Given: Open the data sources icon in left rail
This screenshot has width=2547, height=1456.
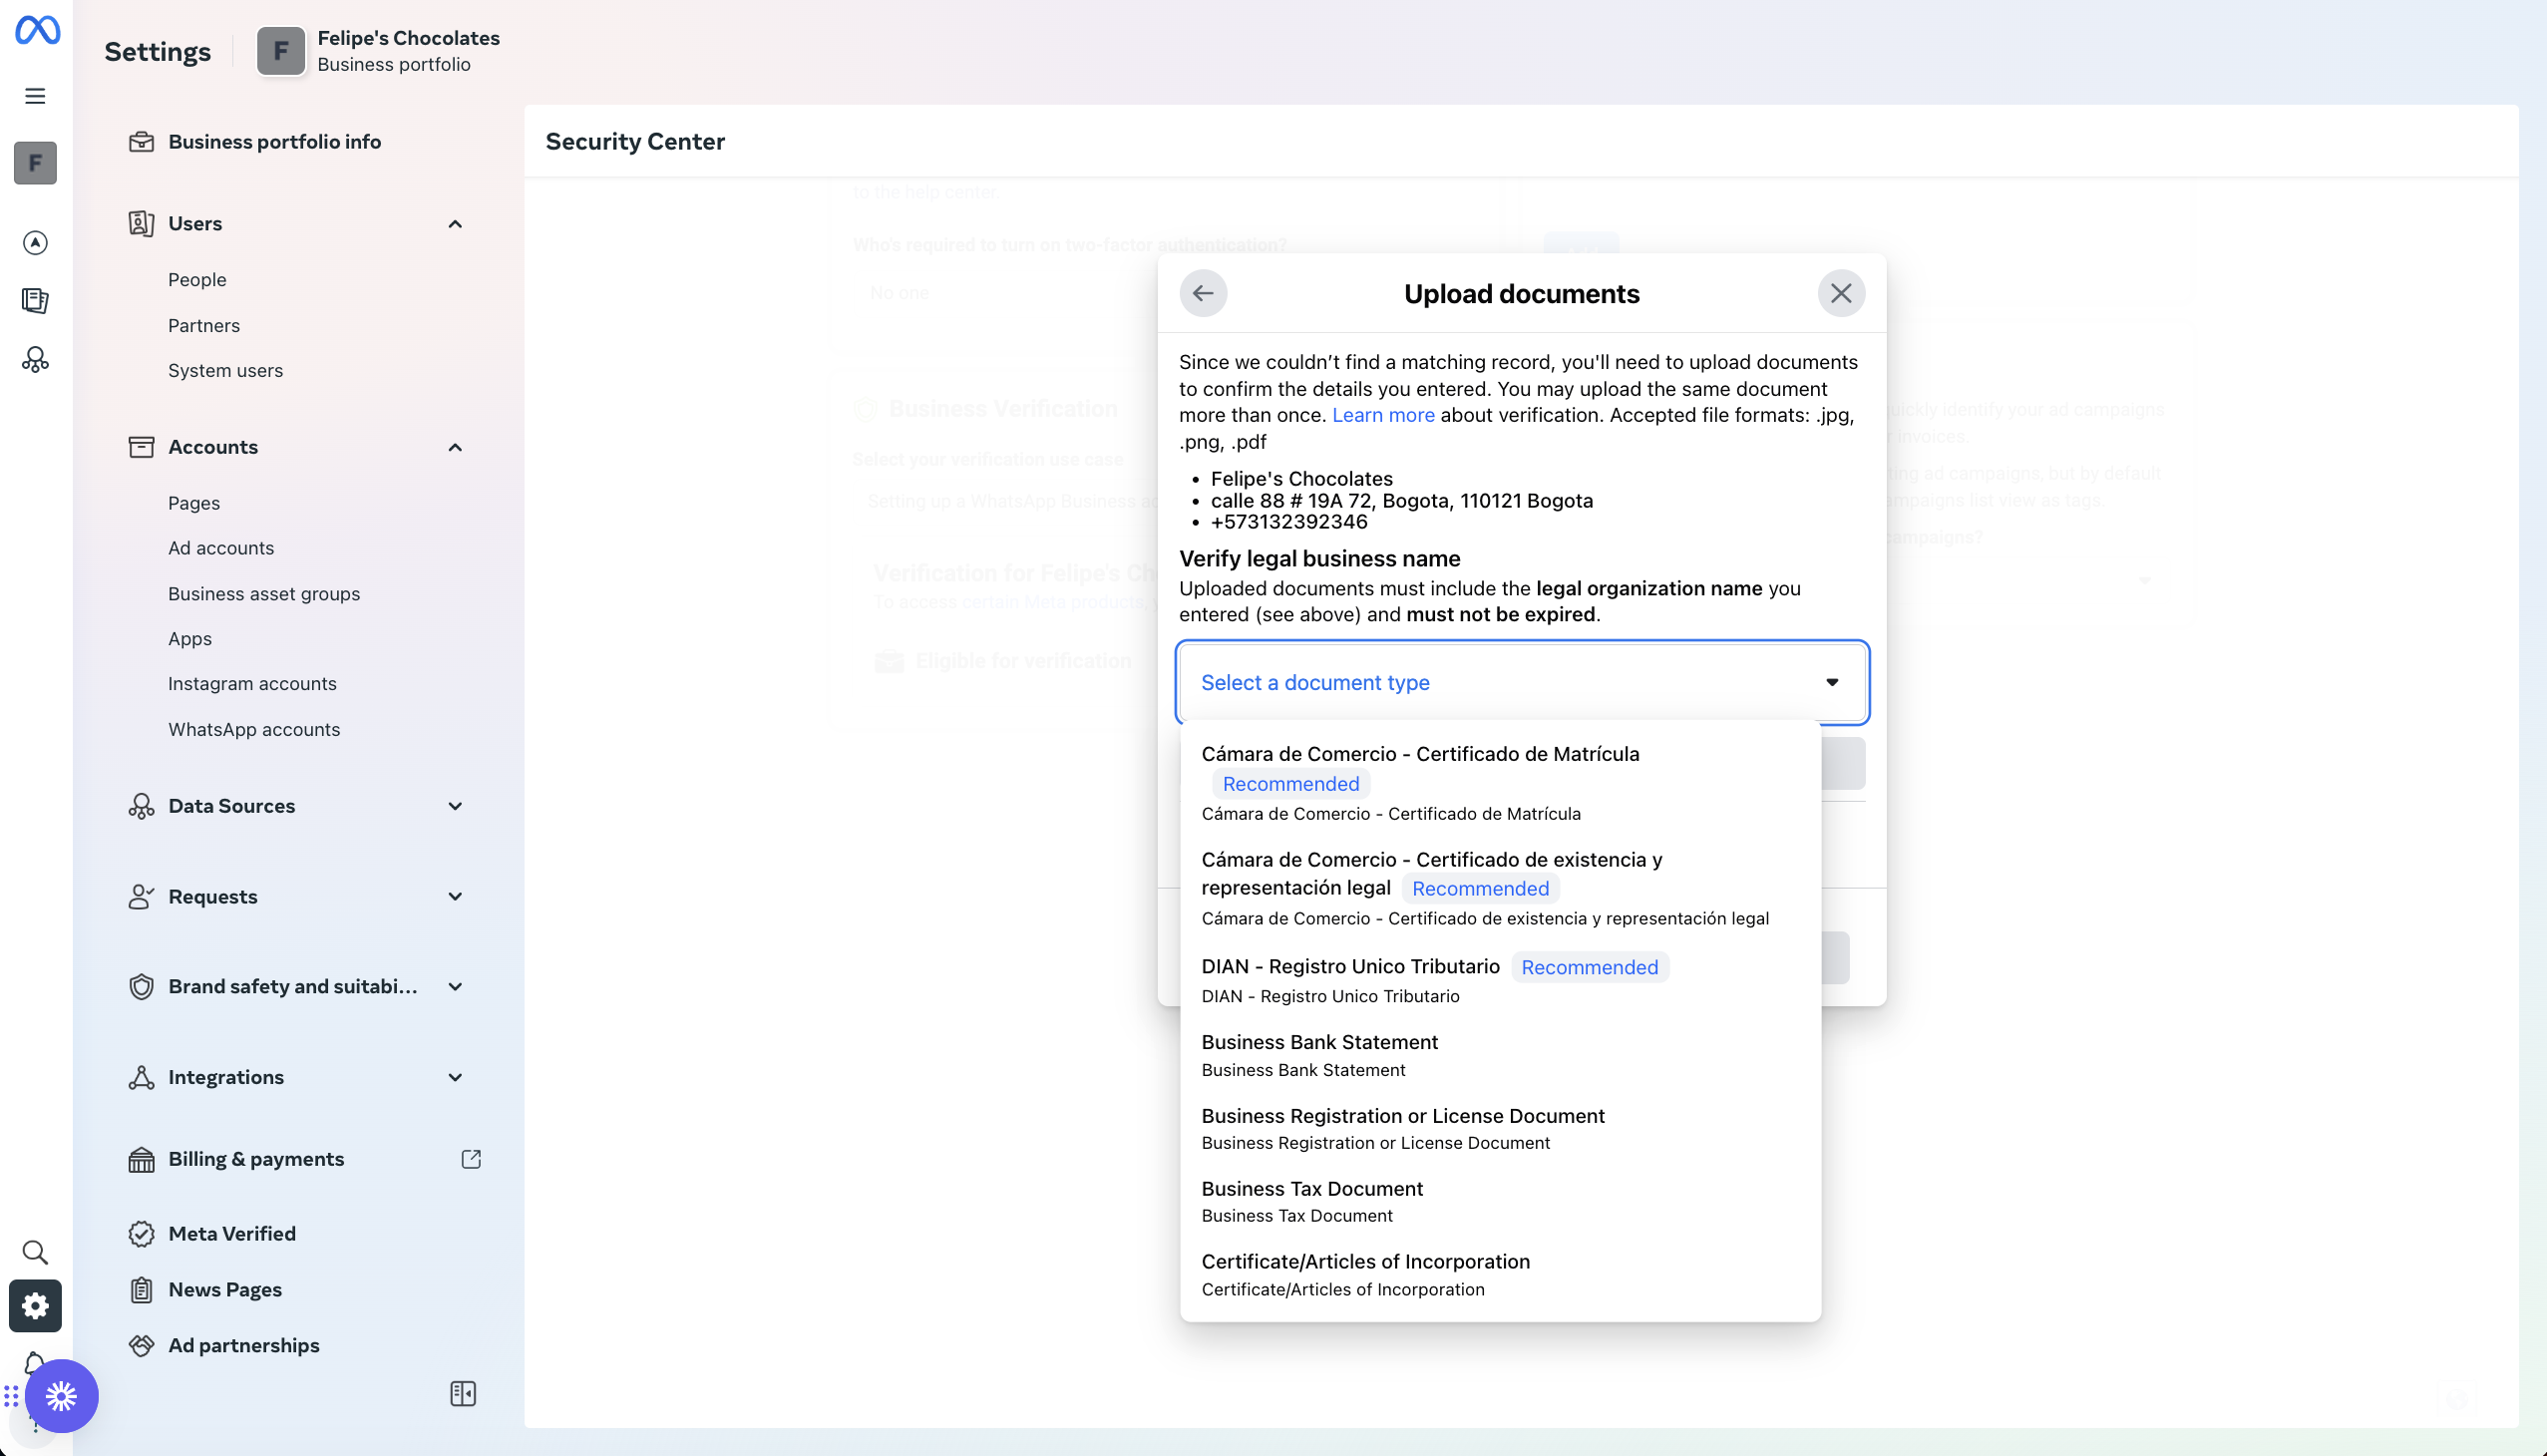Looking at the screenshot, I should point(35,359).
